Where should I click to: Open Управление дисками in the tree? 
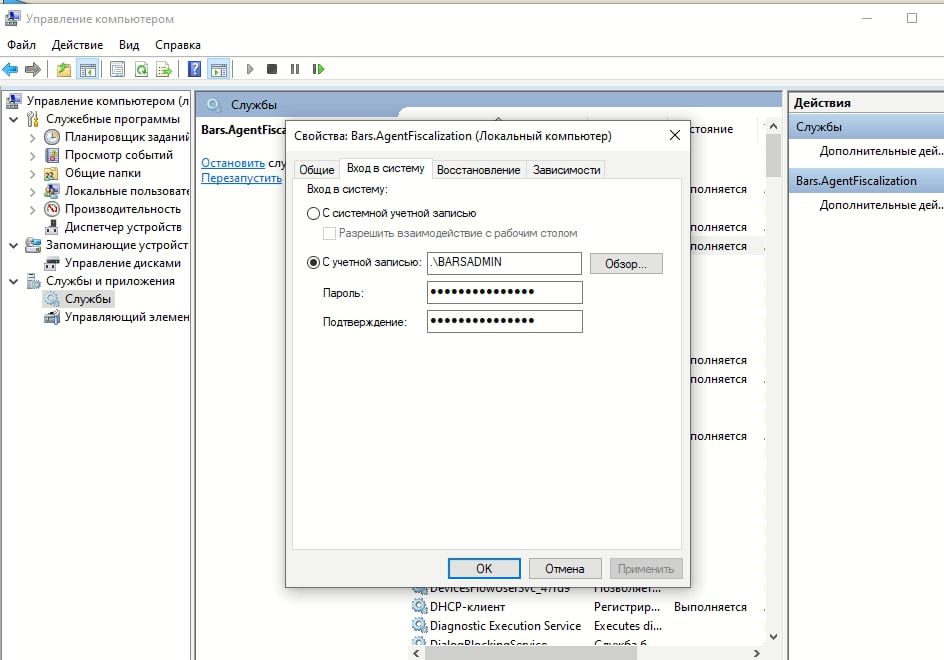coord(123,263)
